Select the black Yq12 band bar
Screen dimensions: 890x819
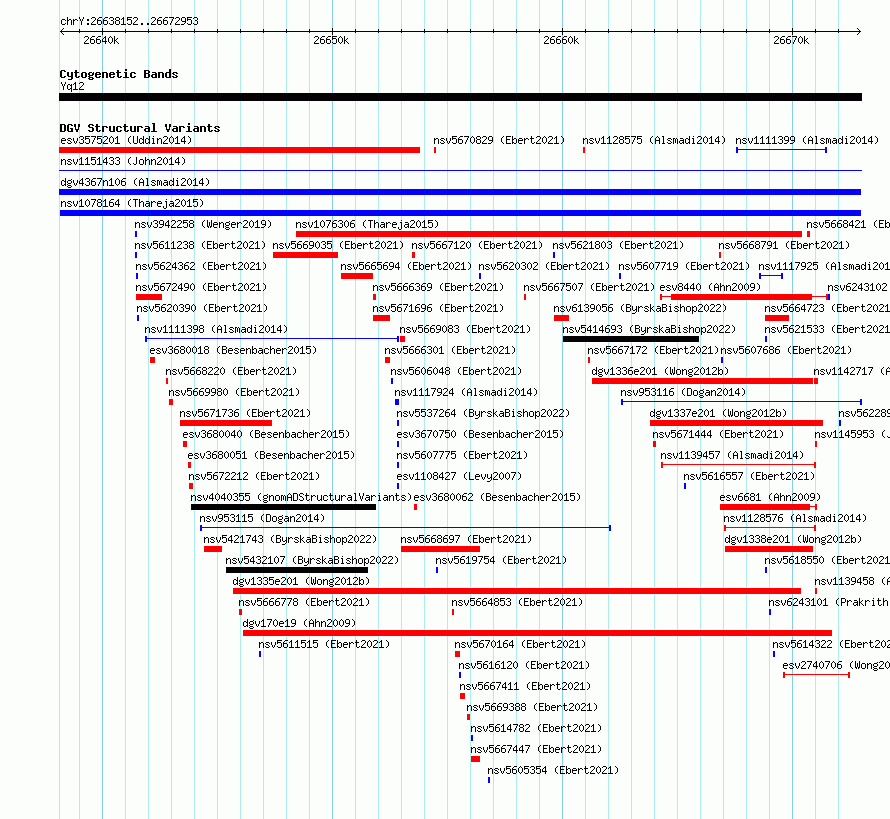coord(460,97)
